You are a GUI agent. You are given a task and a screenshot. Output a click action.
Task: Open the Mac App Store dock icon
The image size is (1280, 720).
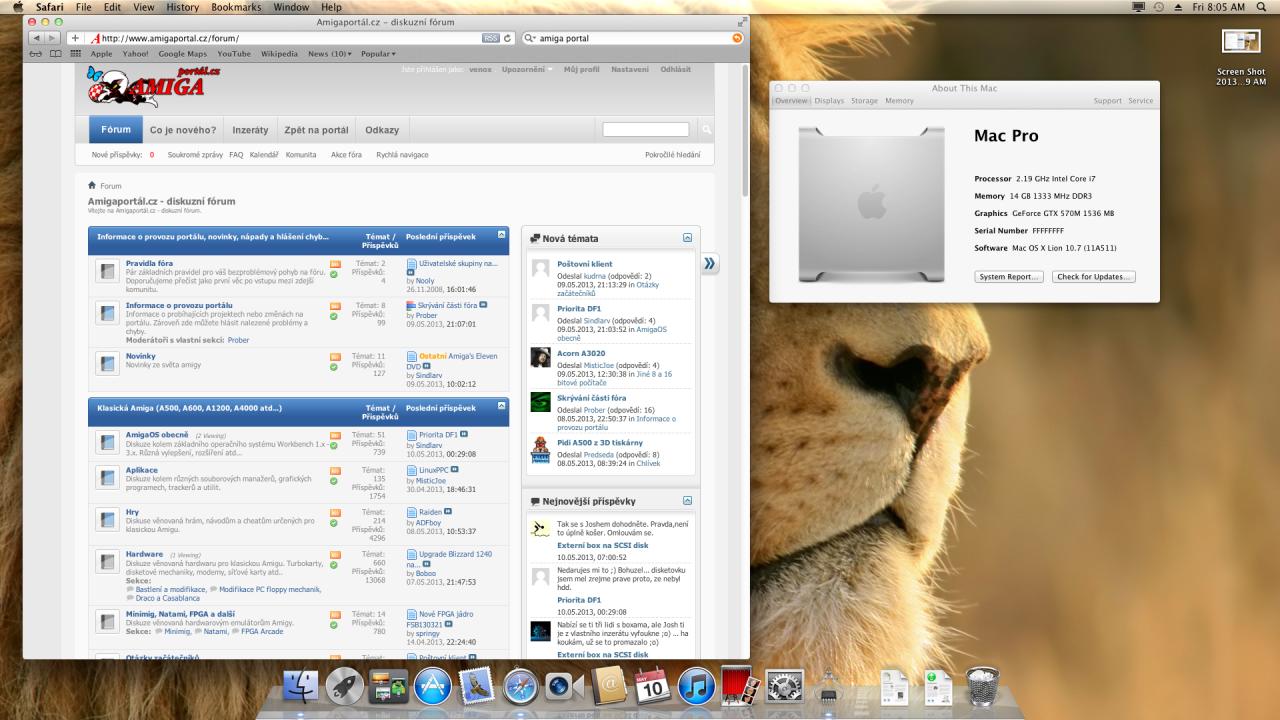pos(433,687)
